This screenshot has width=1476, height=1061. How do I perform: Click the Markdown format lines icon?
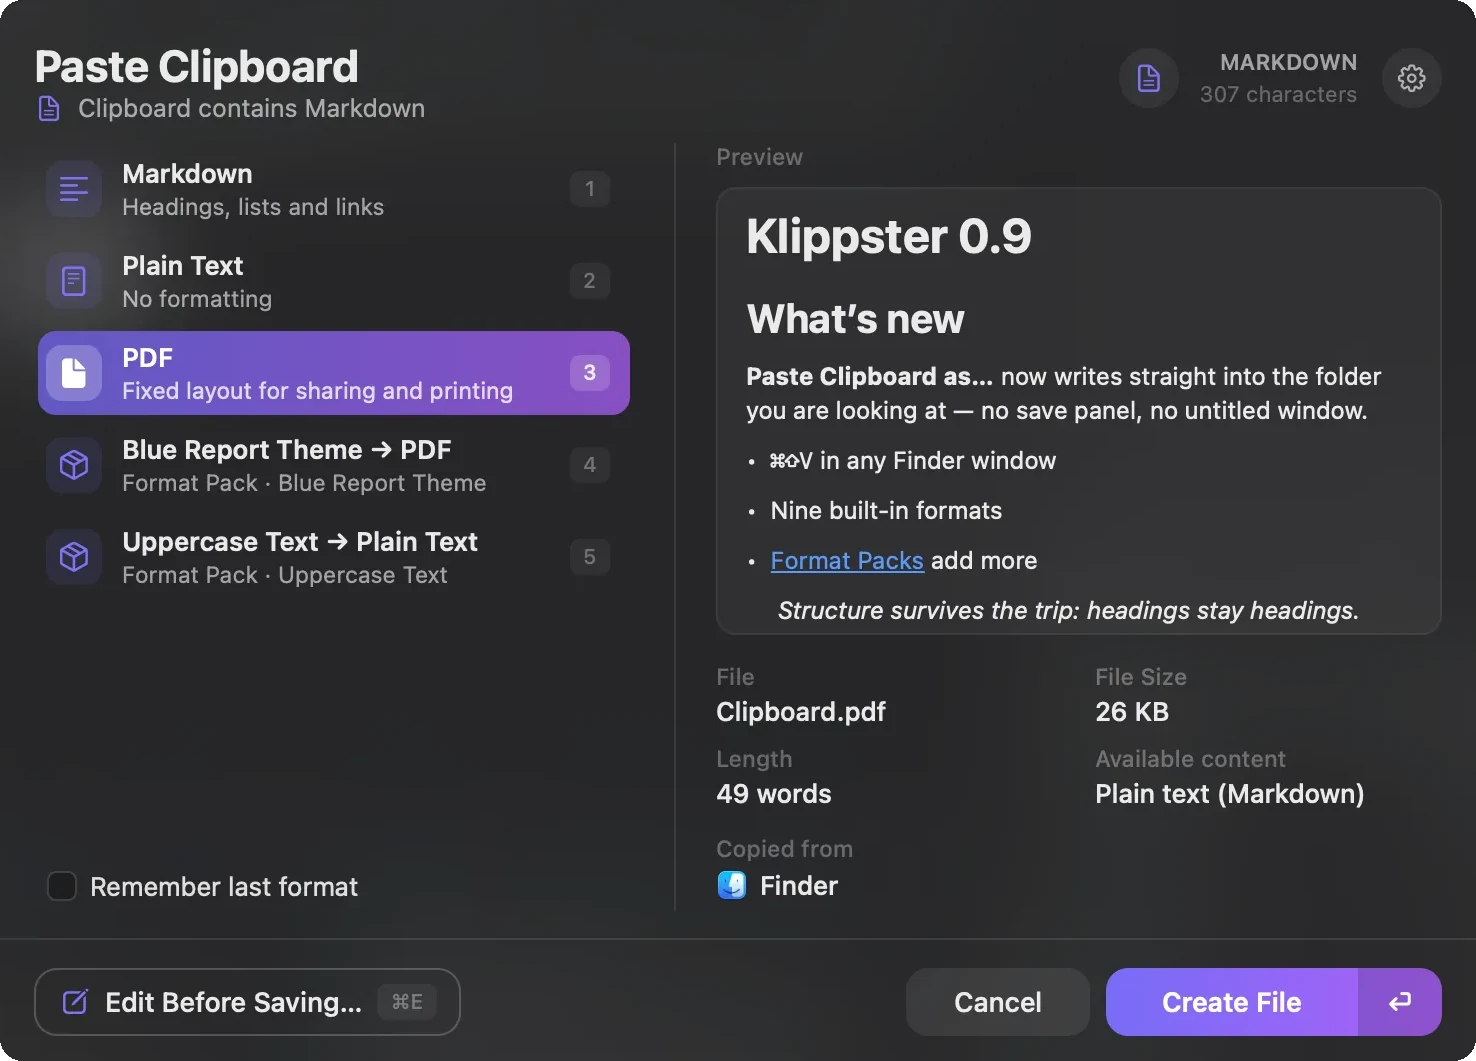click(74, 189)
